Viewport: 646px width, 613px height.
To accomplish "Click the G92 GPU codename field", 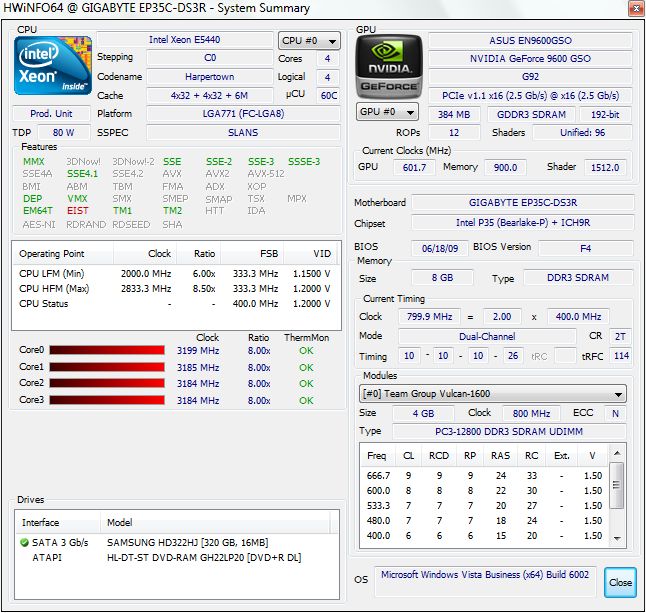I will 530,77.
